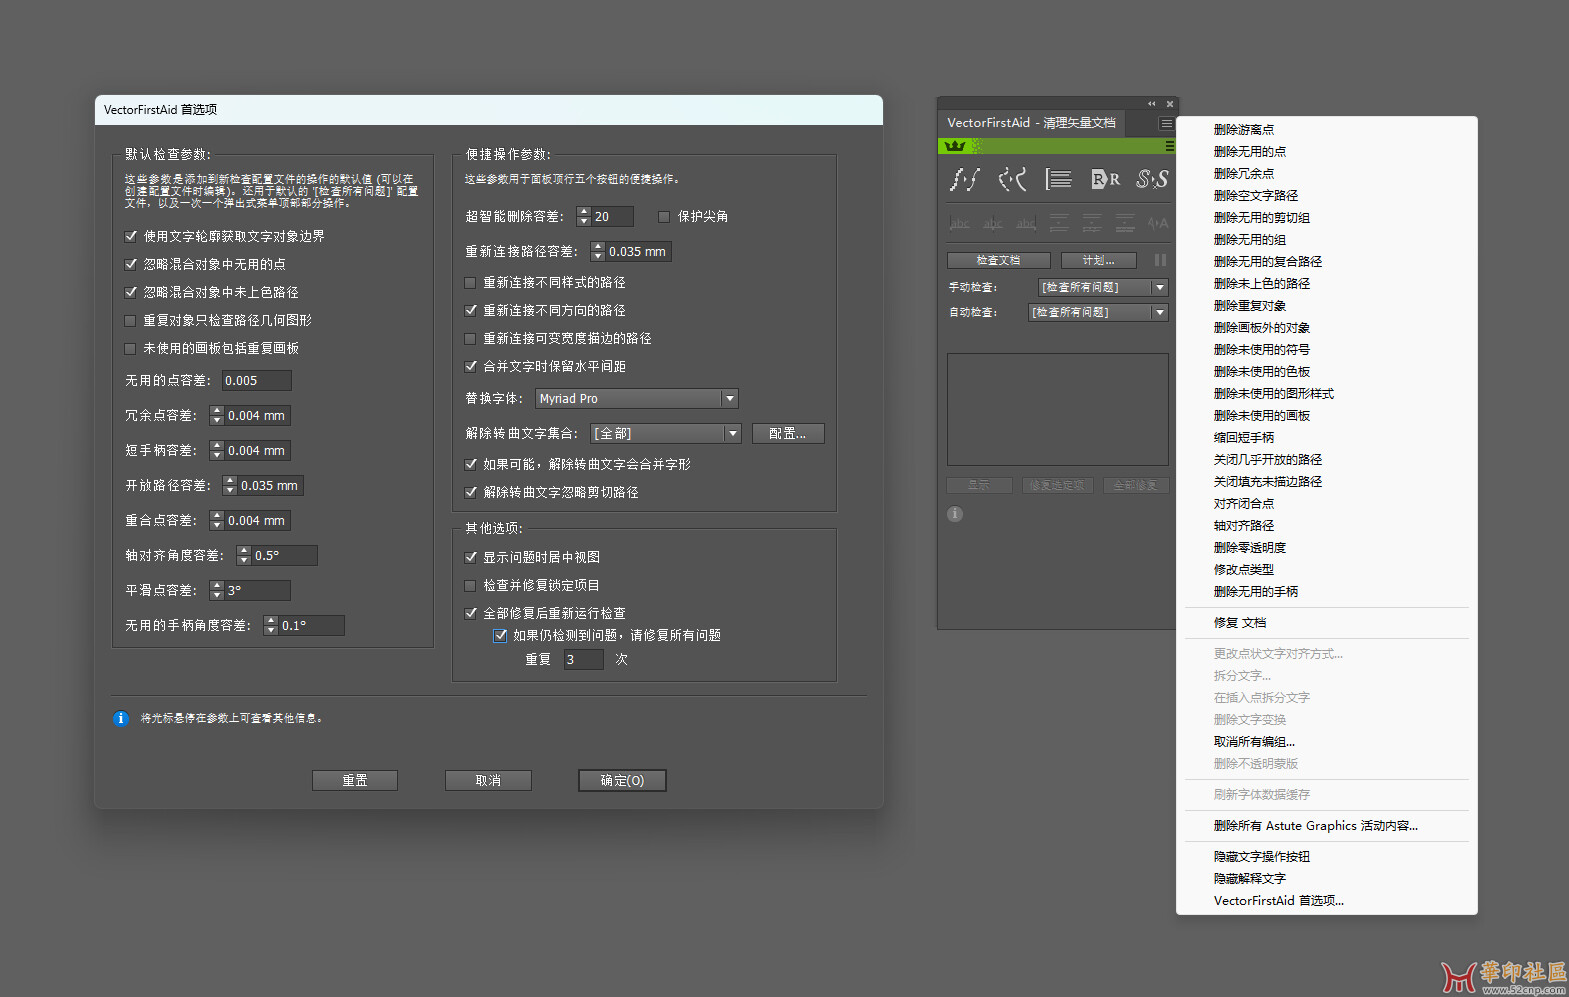Open the 手动检查 dropdown in panel
1569x997 pixels.
pyautogui.click(x=1103, y=287)
